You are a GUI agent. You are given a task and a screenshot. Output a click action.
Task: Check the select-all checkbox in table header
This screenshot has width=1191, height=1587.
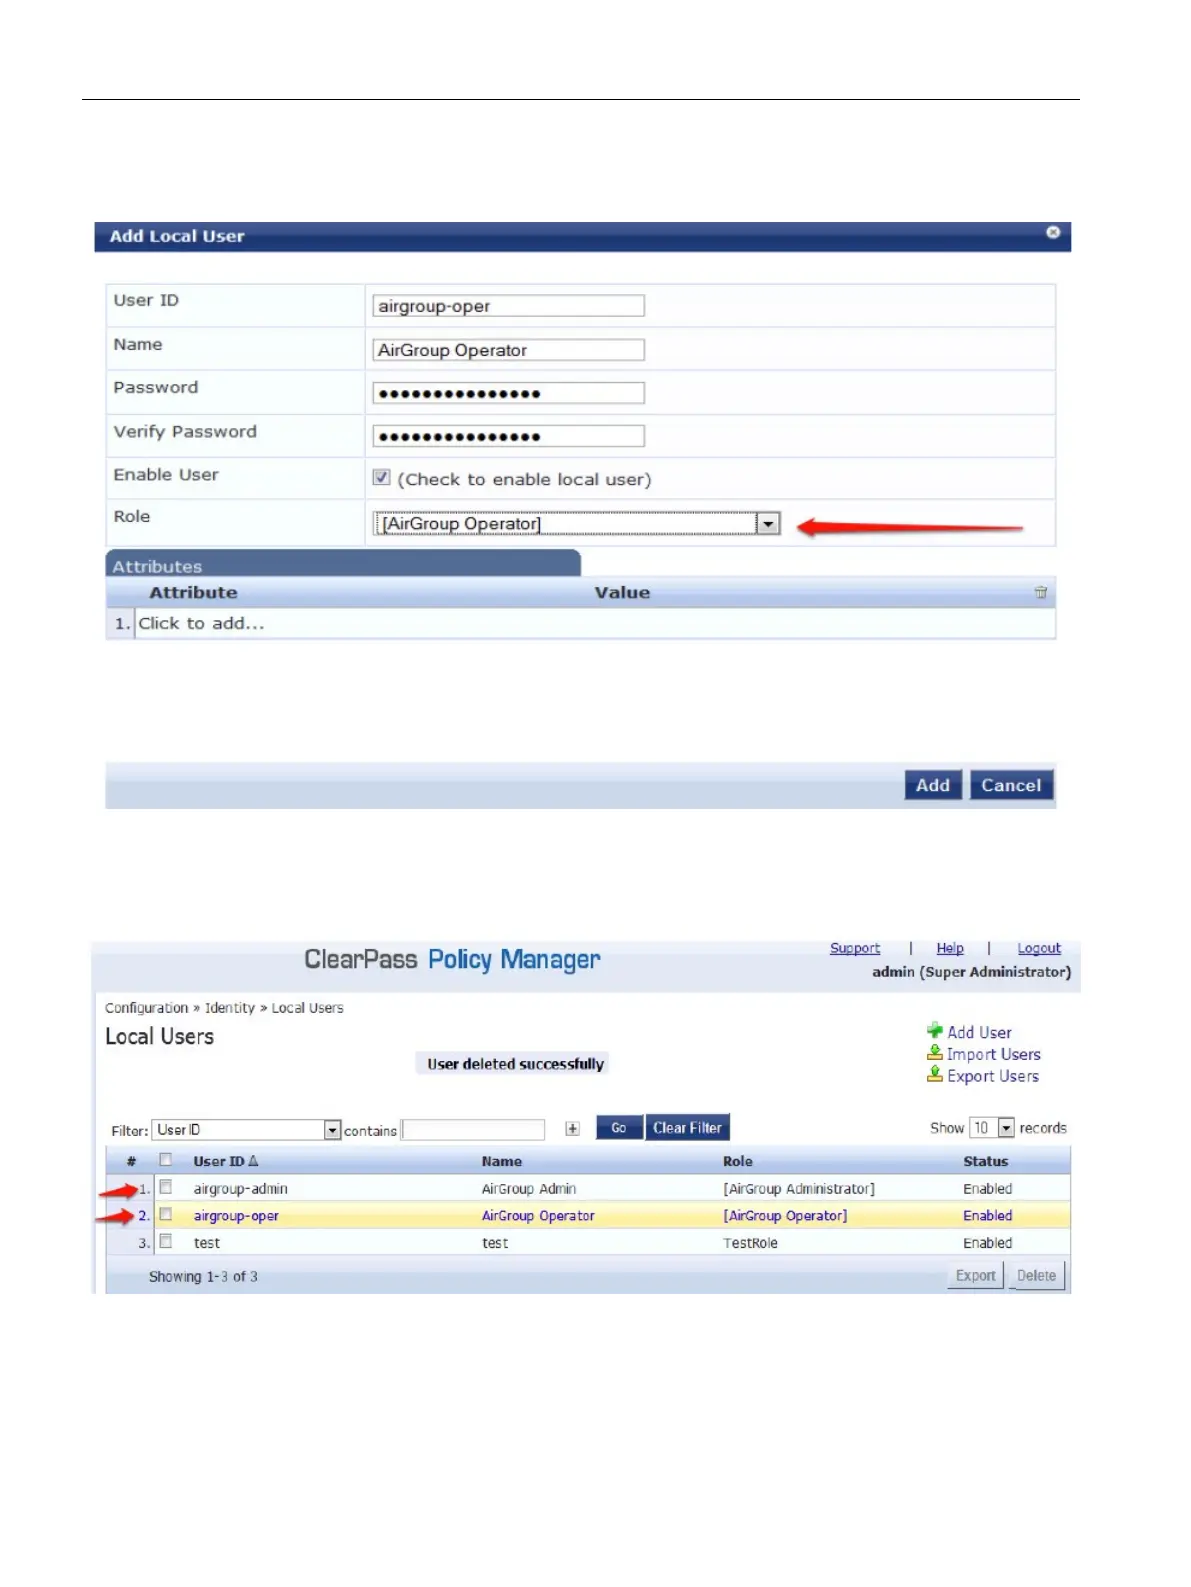[x=166, y=1160]
